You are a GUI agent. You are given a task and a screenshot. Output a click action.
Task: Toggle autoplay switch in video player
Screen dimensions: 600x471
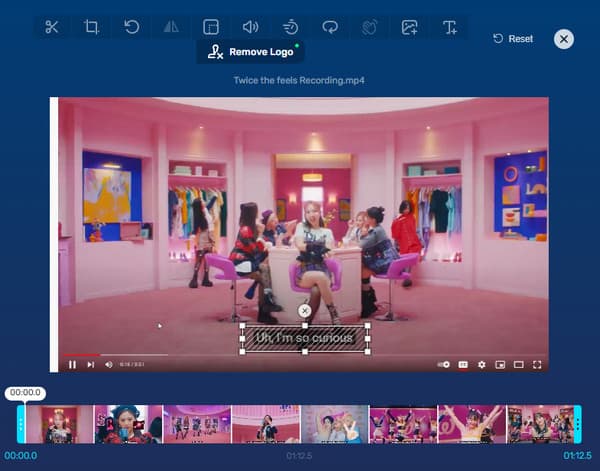point(443,365)
